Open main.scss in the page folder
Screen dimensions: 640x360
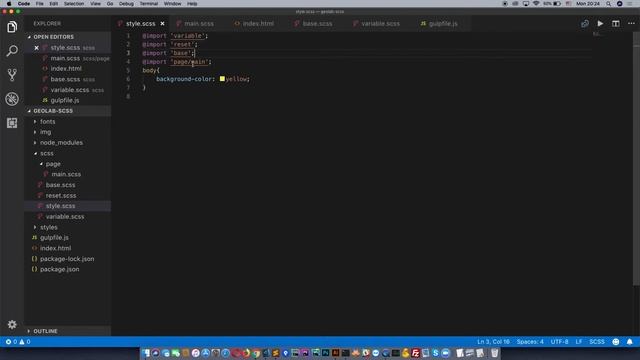click(x=66, y=174)
